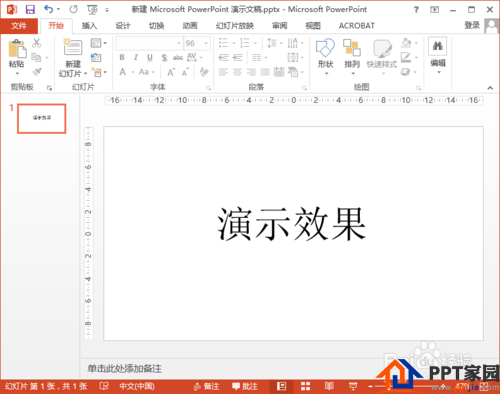Toggle align text right

tap(251, 72)
